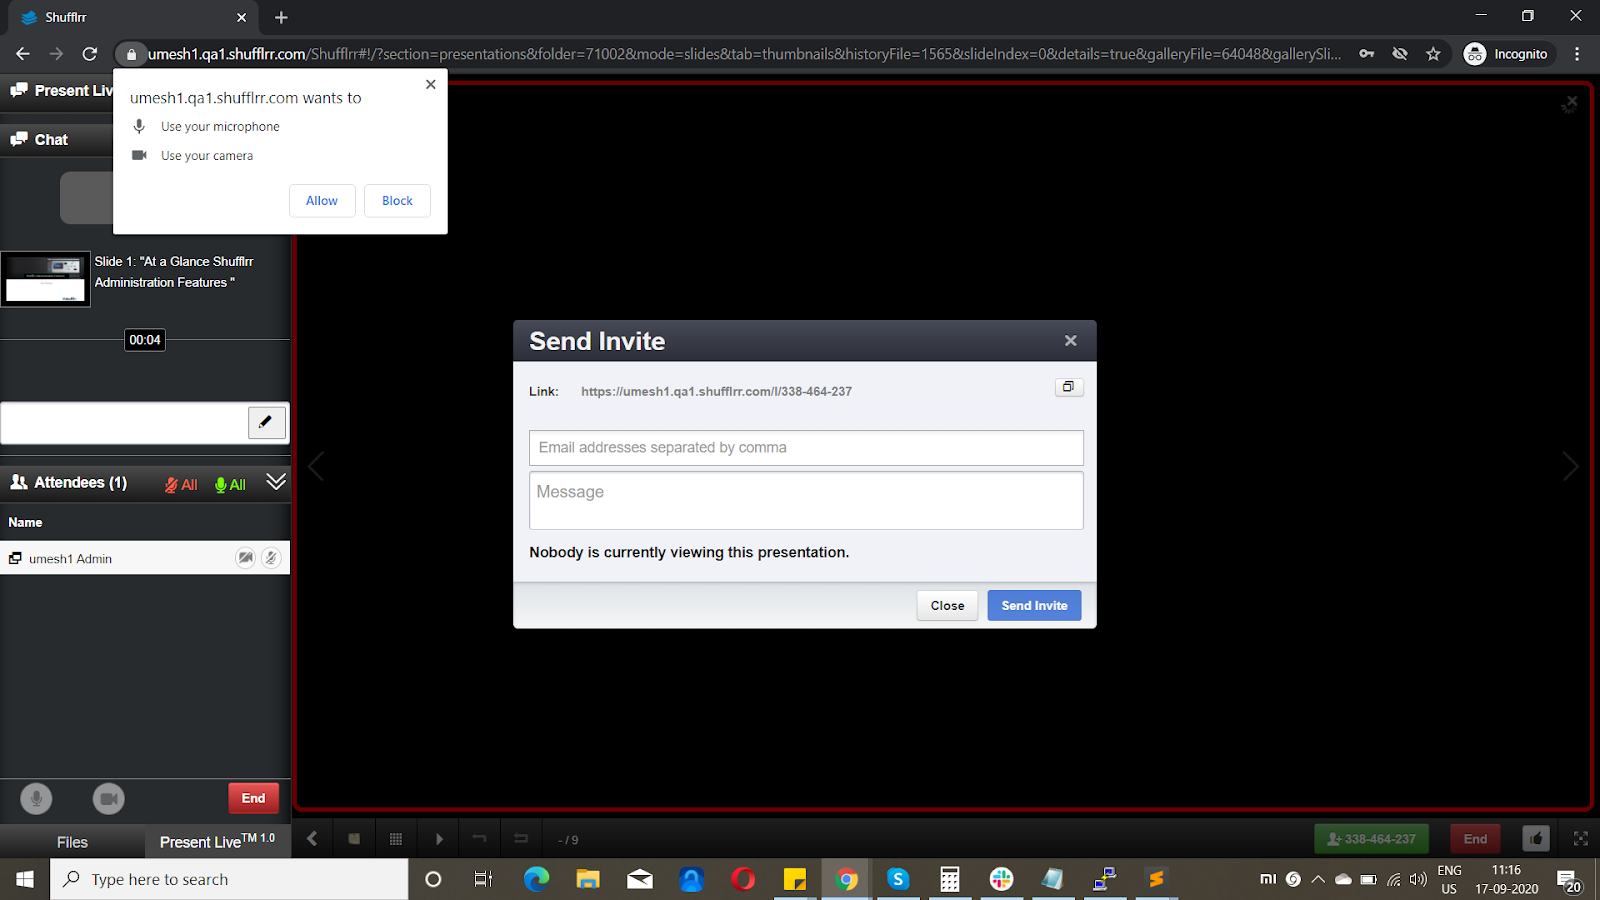Screen dimensions: 1600x900
Task: Open Sublime Text from the taskbar
Action: point(1156,879)
